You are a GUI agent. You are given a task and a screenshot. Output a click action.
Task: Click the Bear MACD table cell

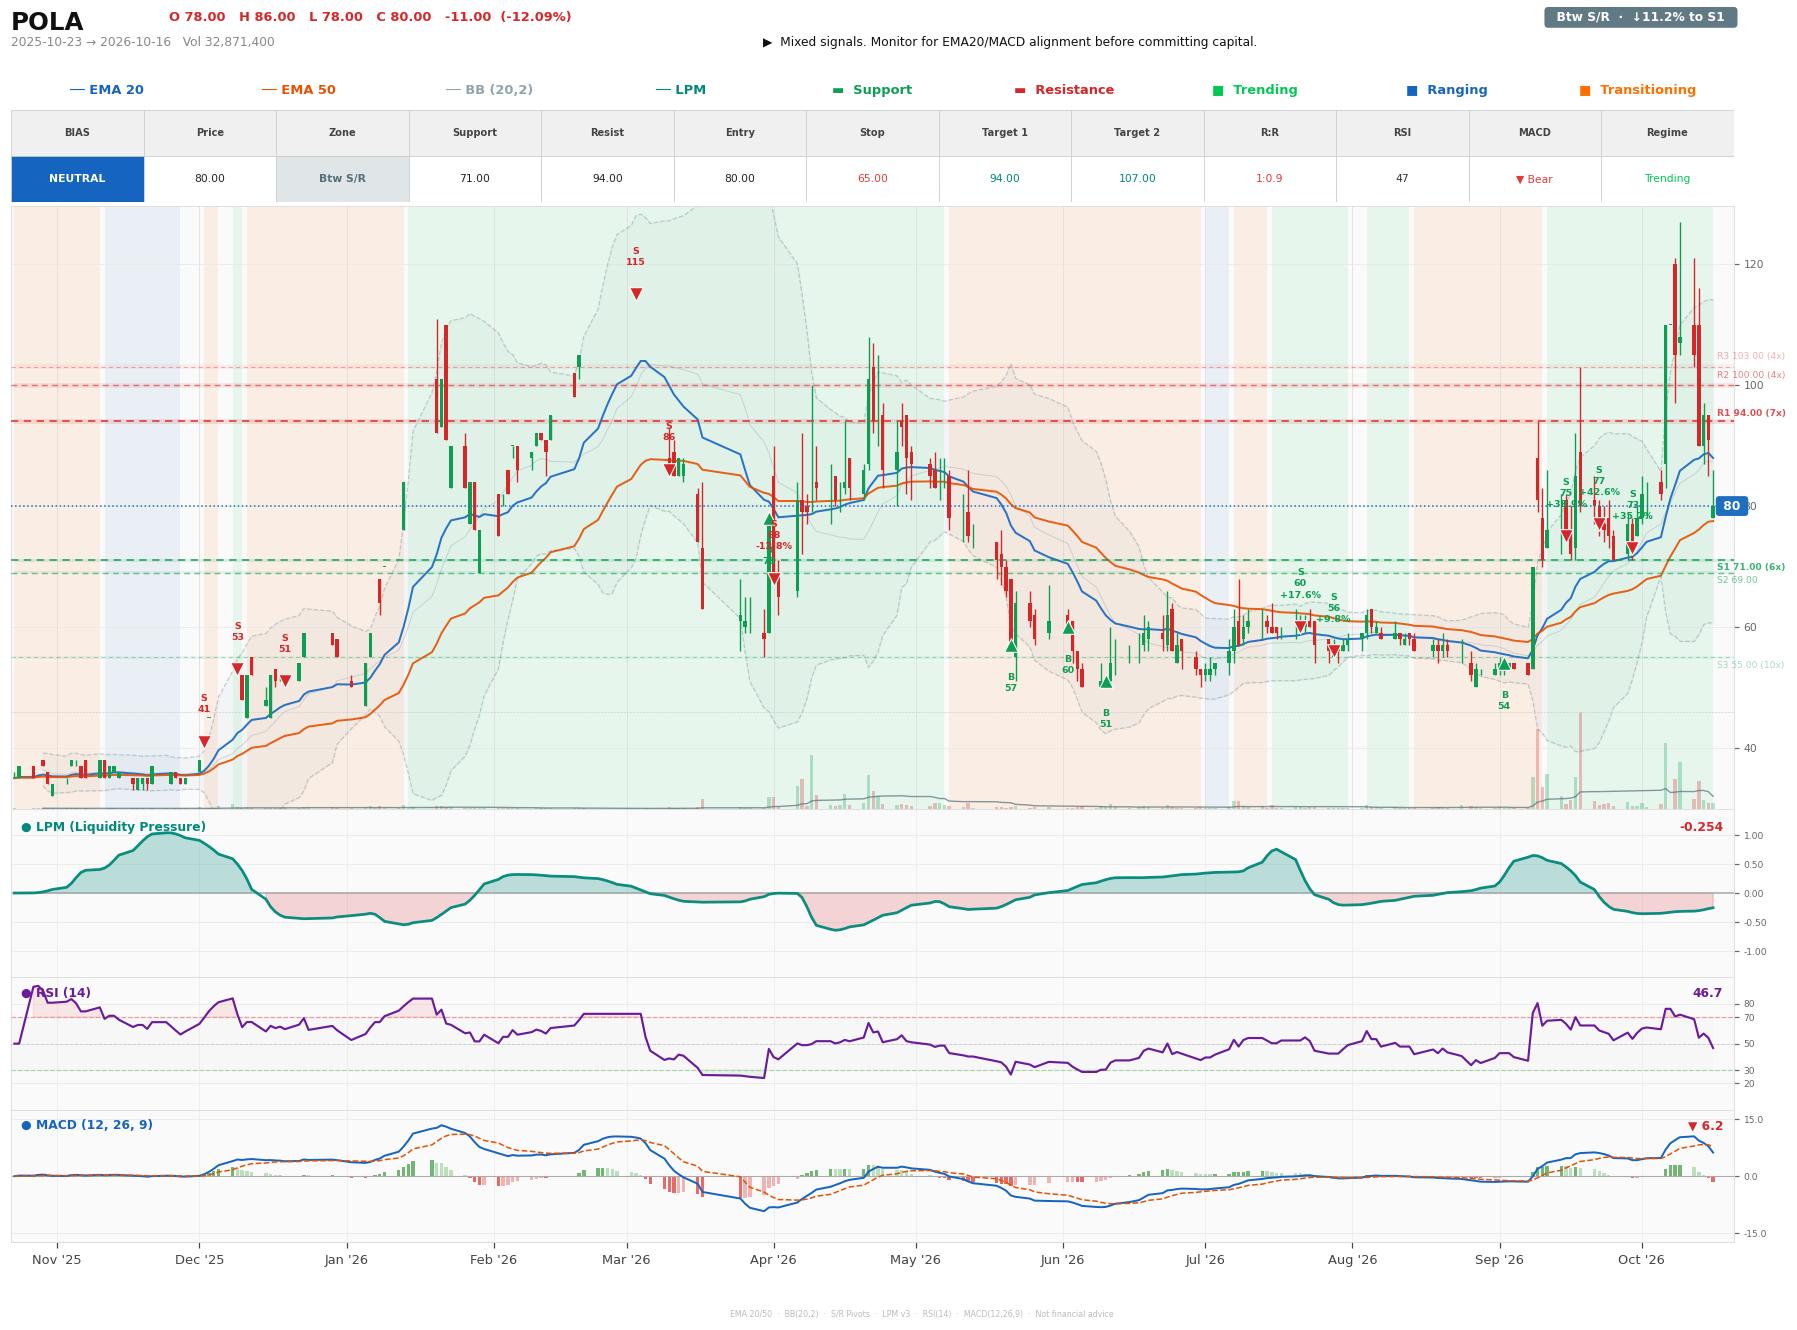1534,179
